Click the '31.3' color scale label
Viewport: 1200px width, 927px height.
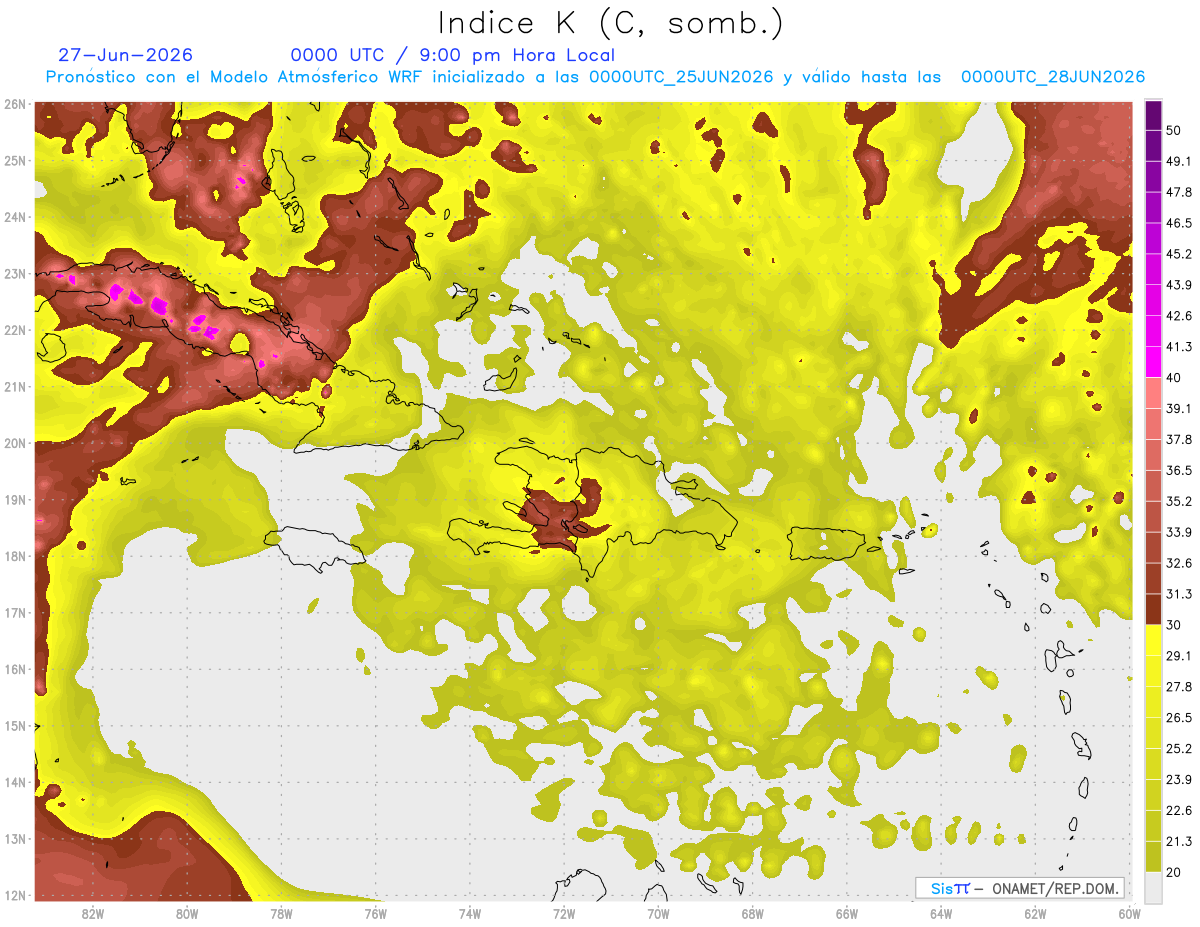pyautogui.click(x=1179, y=594)
